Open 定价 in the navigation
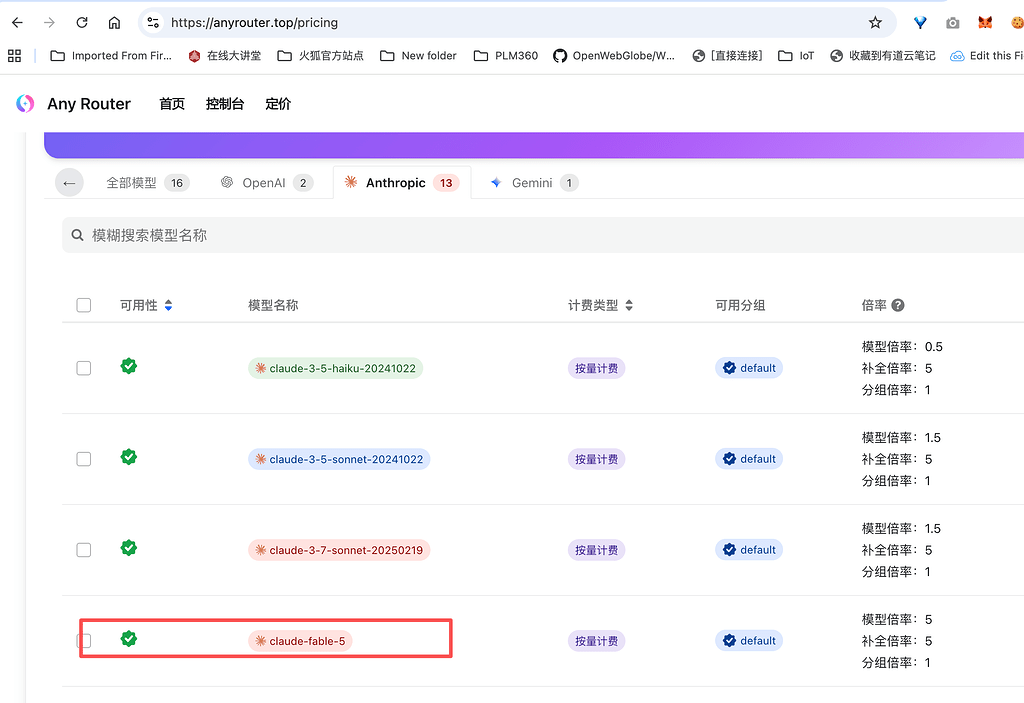The height and width of the screenshot is (703, 1024). click(x=278, y=104)
